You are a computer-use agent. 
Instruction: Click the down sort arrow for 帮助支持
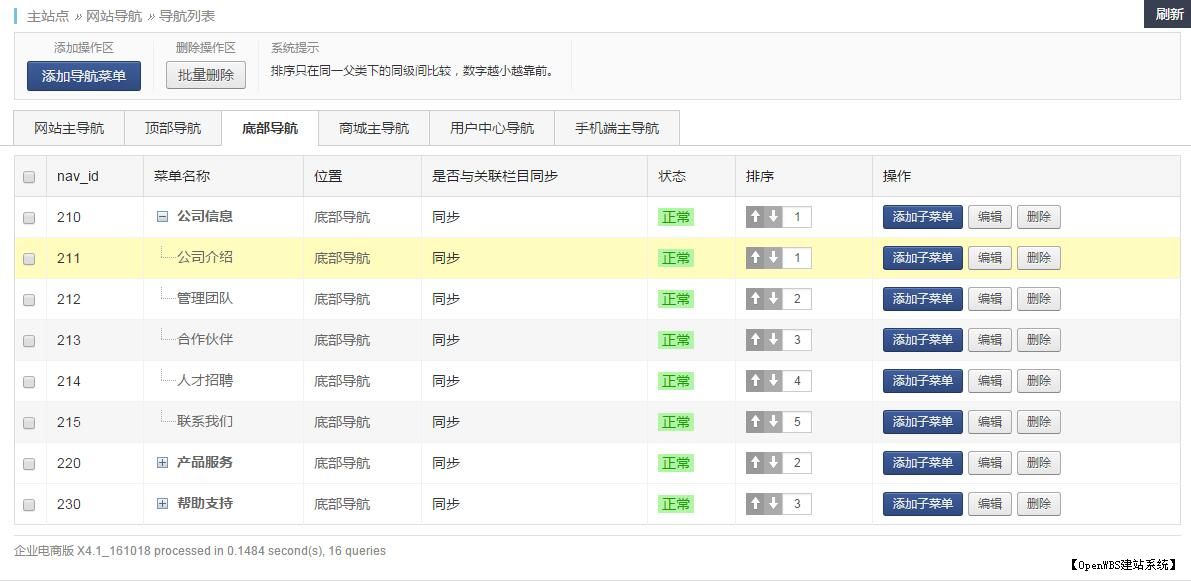click(771, 504)
